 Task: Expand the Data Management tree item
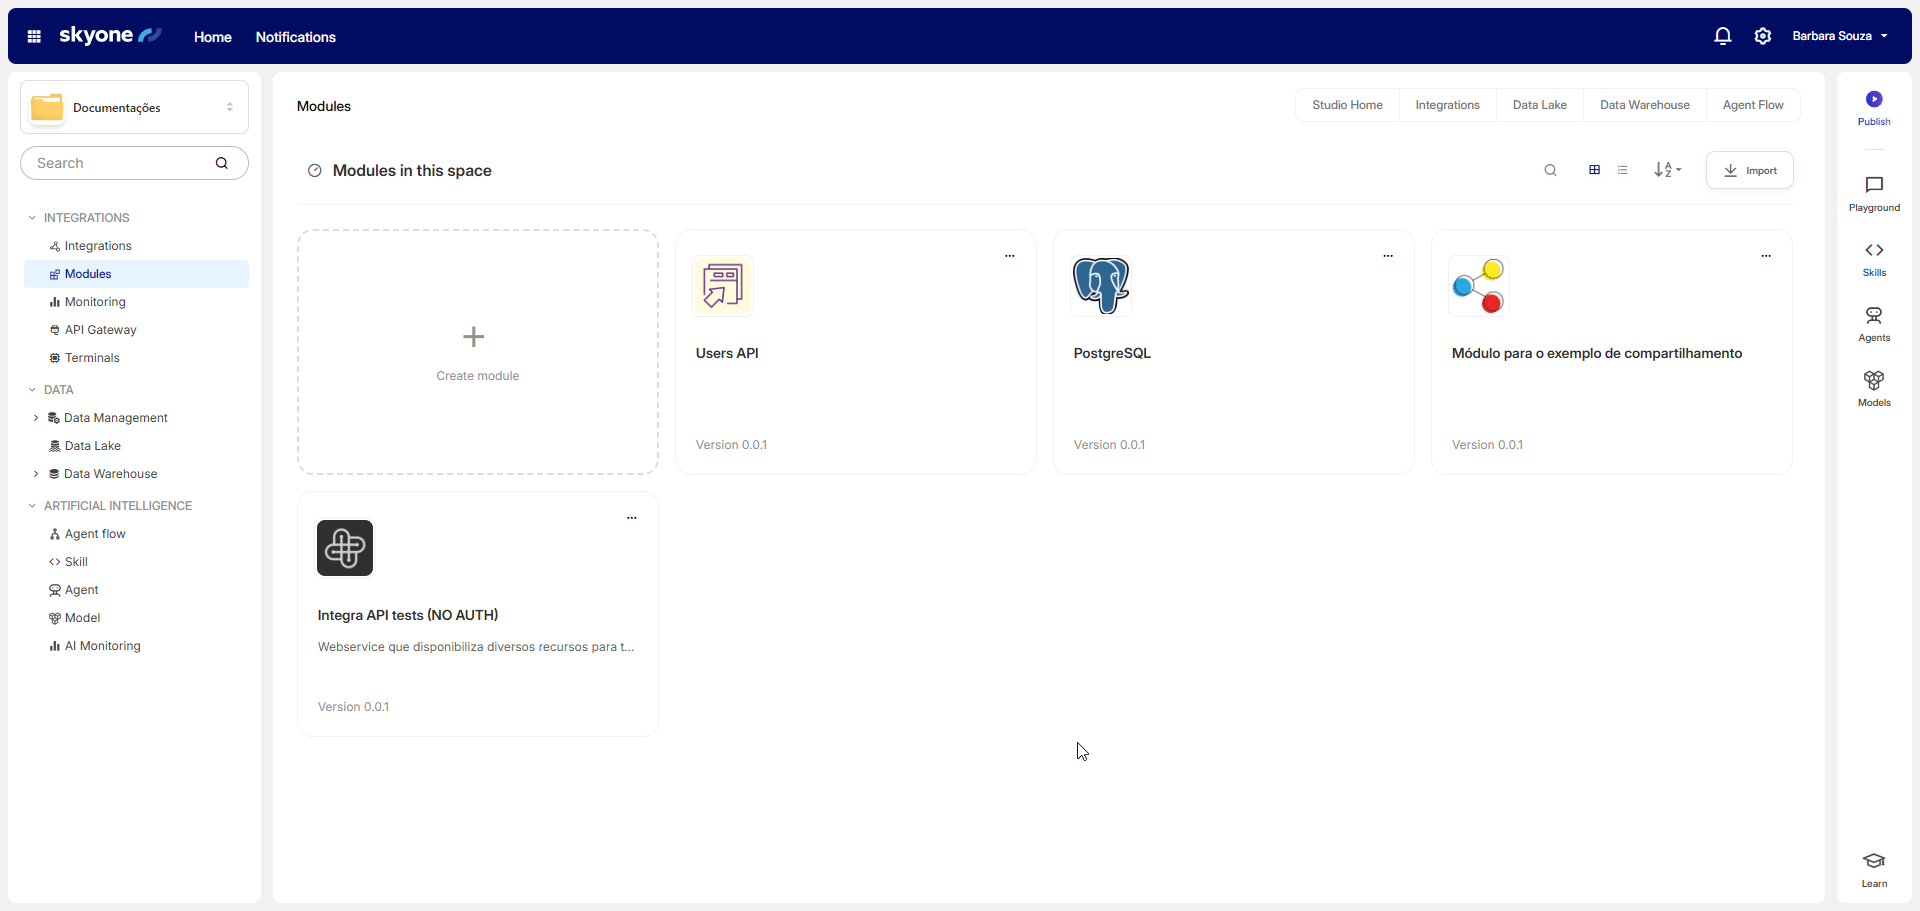click(36, 418)
